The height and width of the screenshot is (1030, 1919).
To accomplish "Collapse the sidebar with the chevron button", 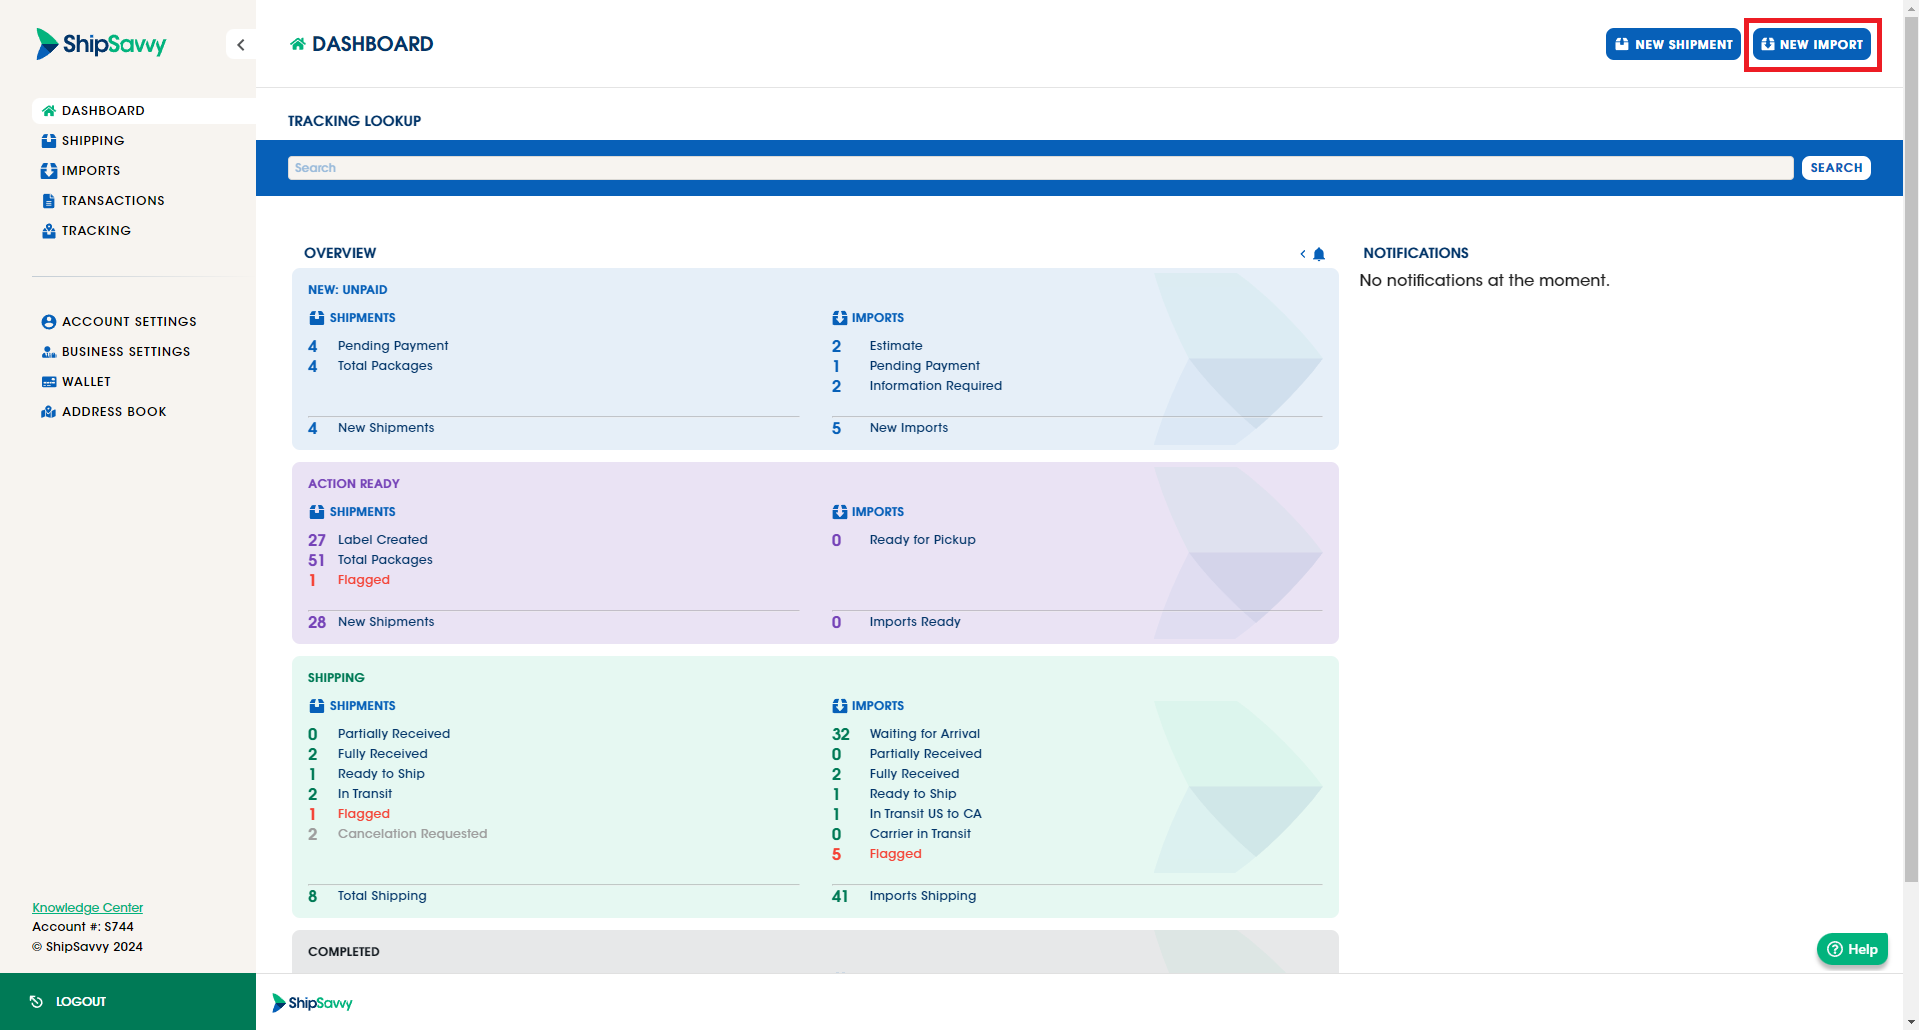I will 241,45.
